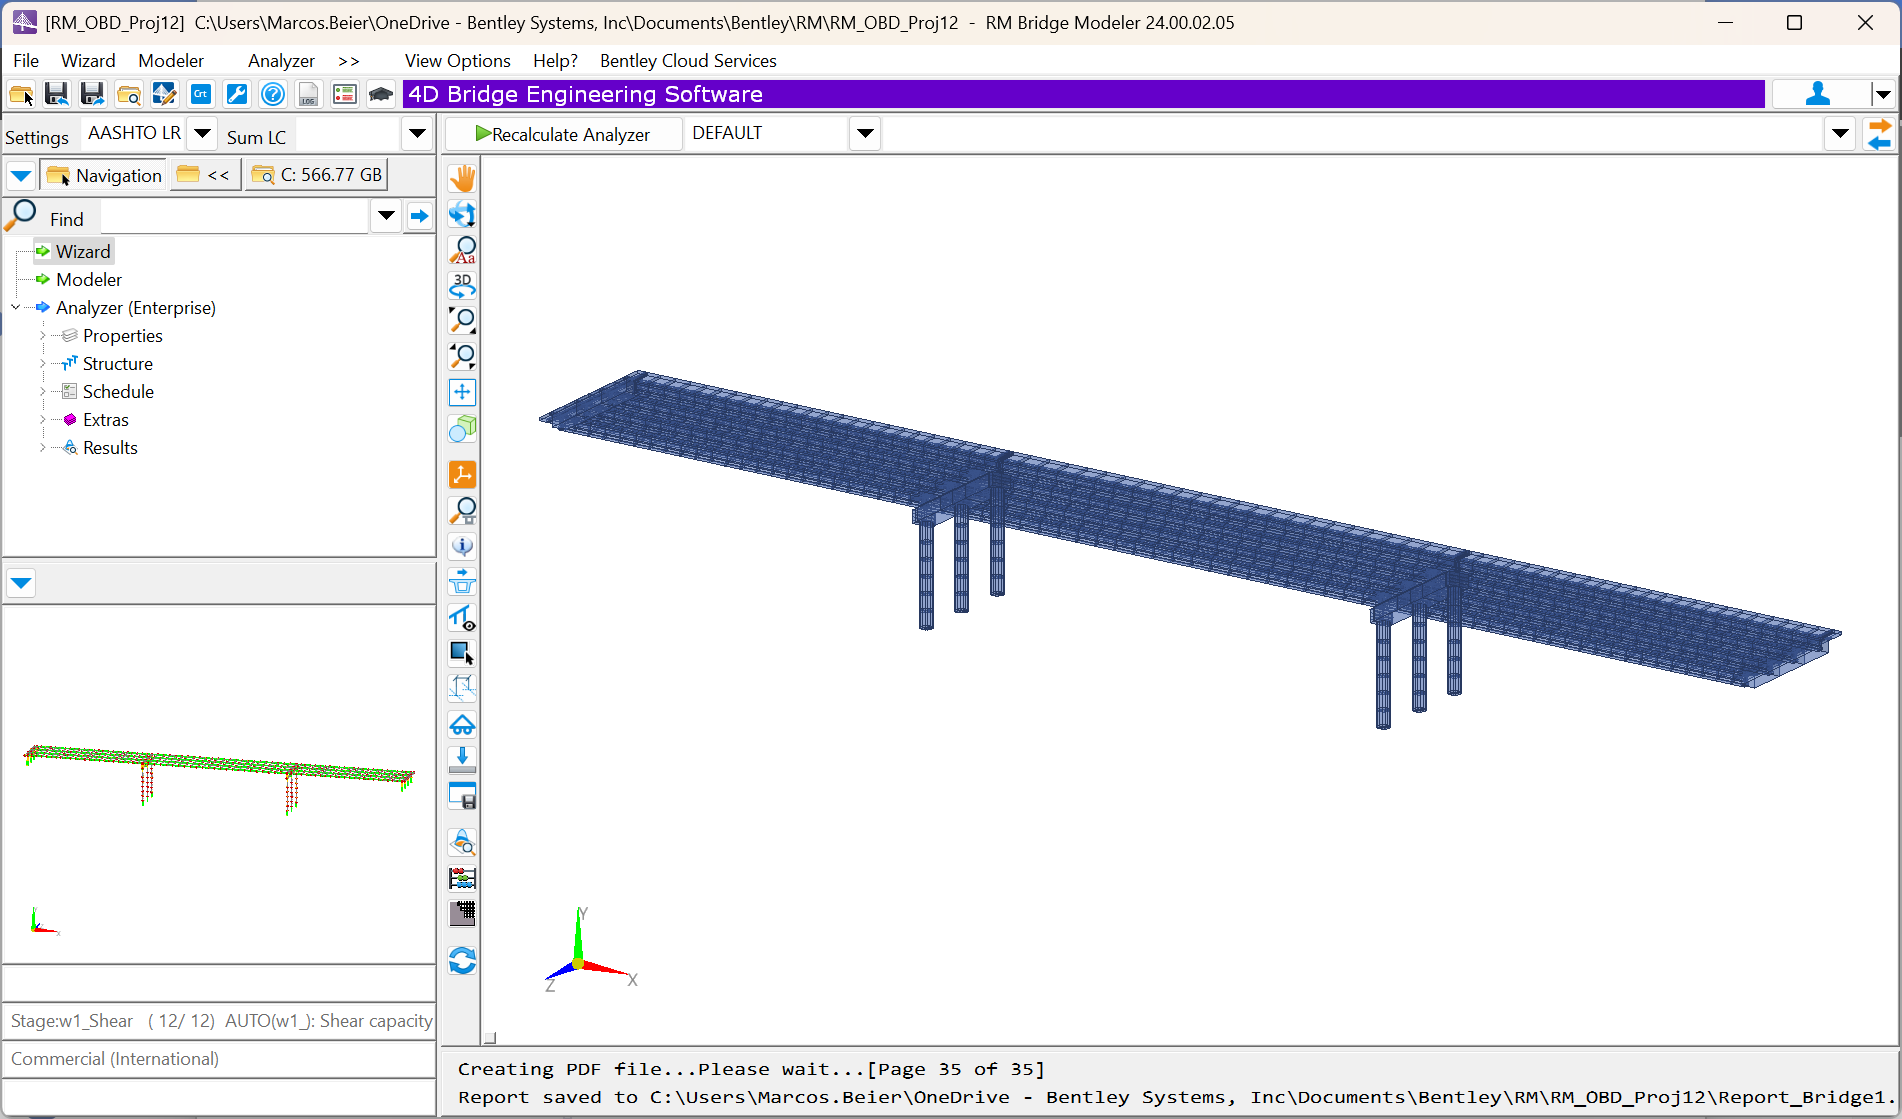This screenshot has height=1119, width=1902.
Task: Click the Navigation button
Action: 104,176
